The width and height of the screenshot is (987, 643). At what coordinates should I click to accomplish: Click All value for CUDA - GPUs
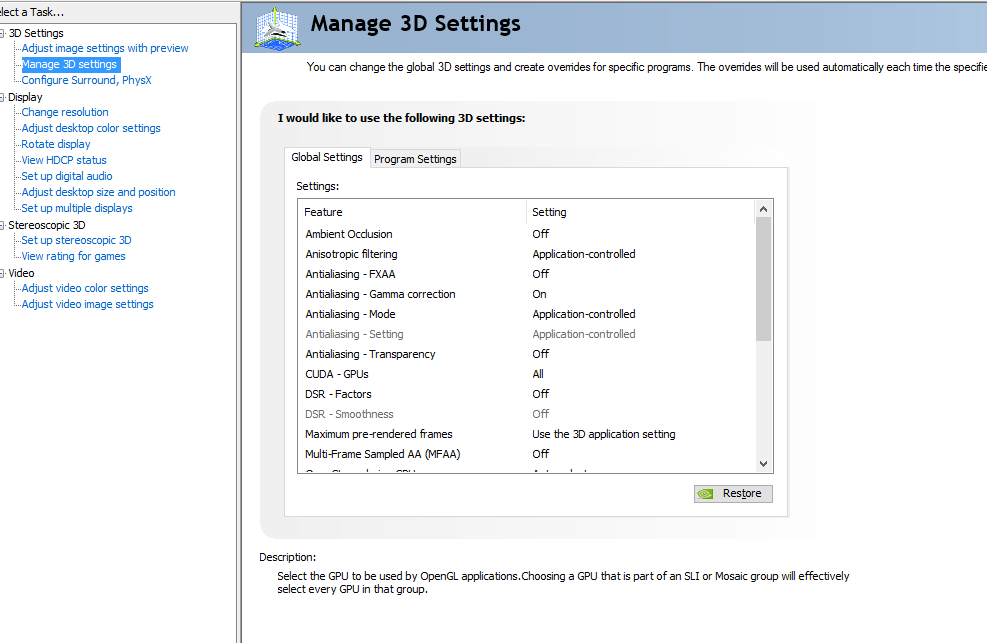(538, 374)
